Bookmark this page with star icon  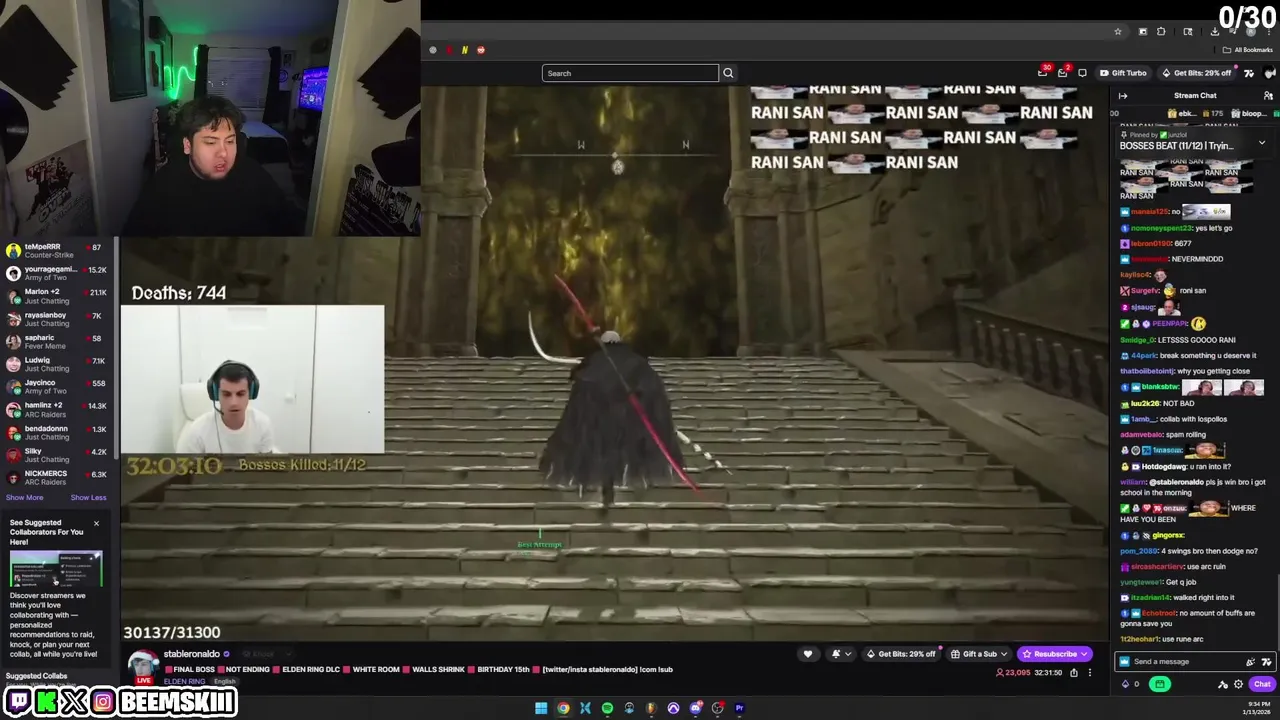(x=1118, y=32)
